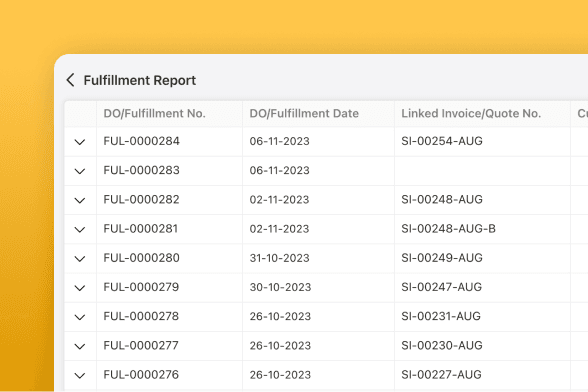The width and height of the screenshot is (588, 392).
Task: Click date cell 31-10-2023
Action: click(x=318, y=258)
